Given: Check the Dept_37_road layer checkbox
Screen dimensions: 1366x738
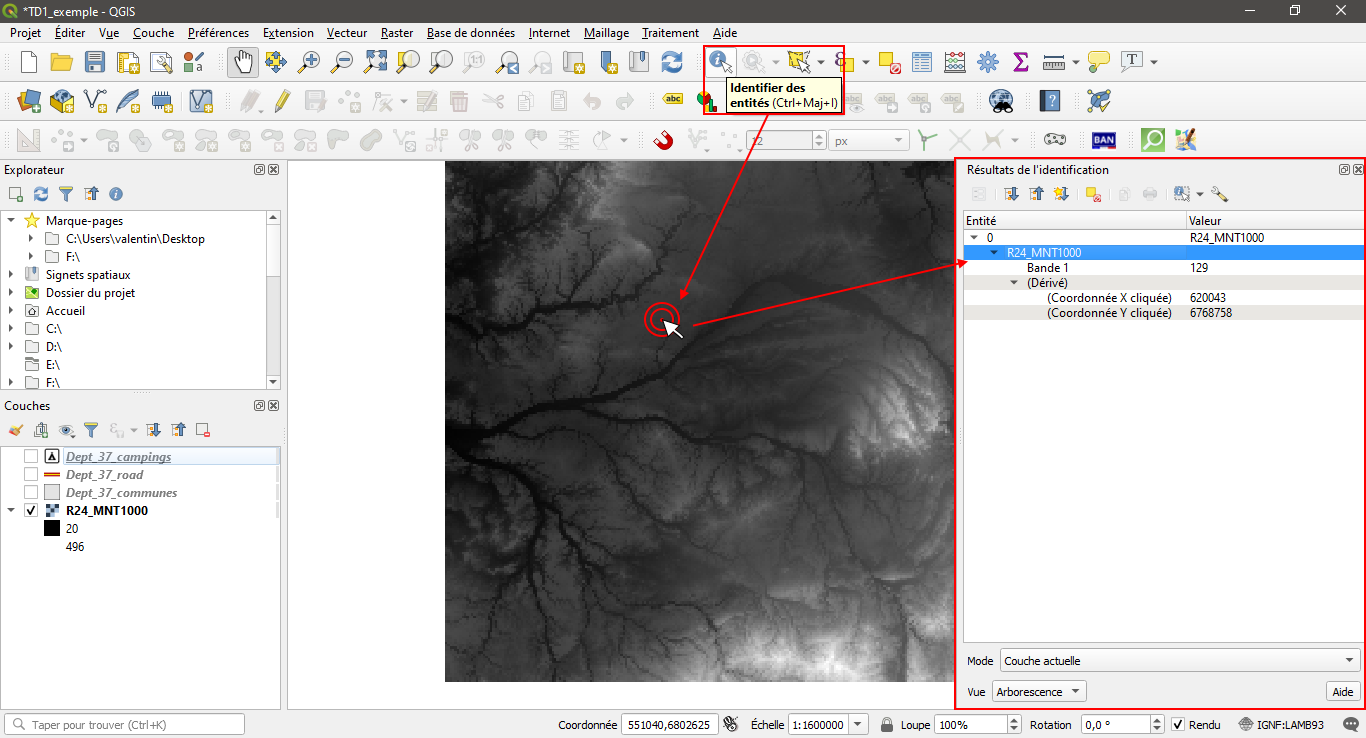Looking at the screenshot, I should 31,475.
